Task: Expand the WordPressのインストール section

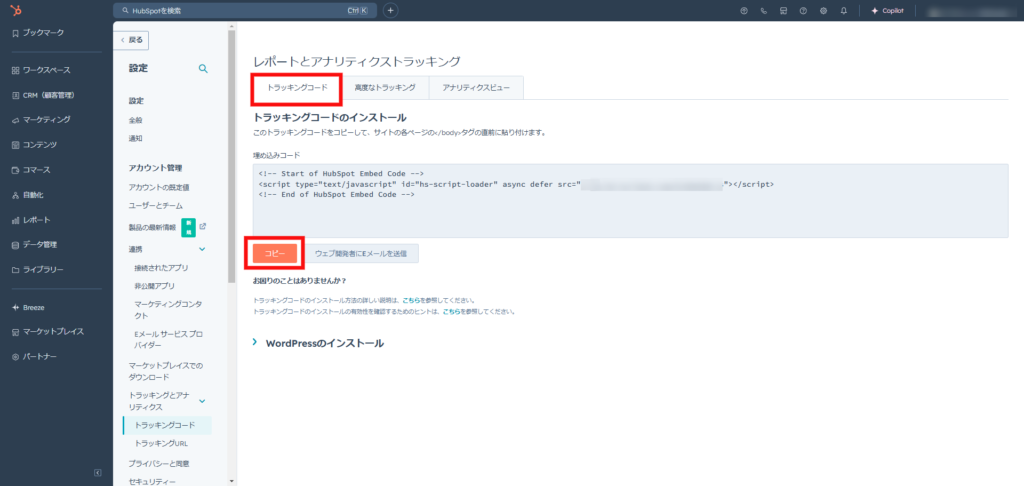Action: (318, 343)
